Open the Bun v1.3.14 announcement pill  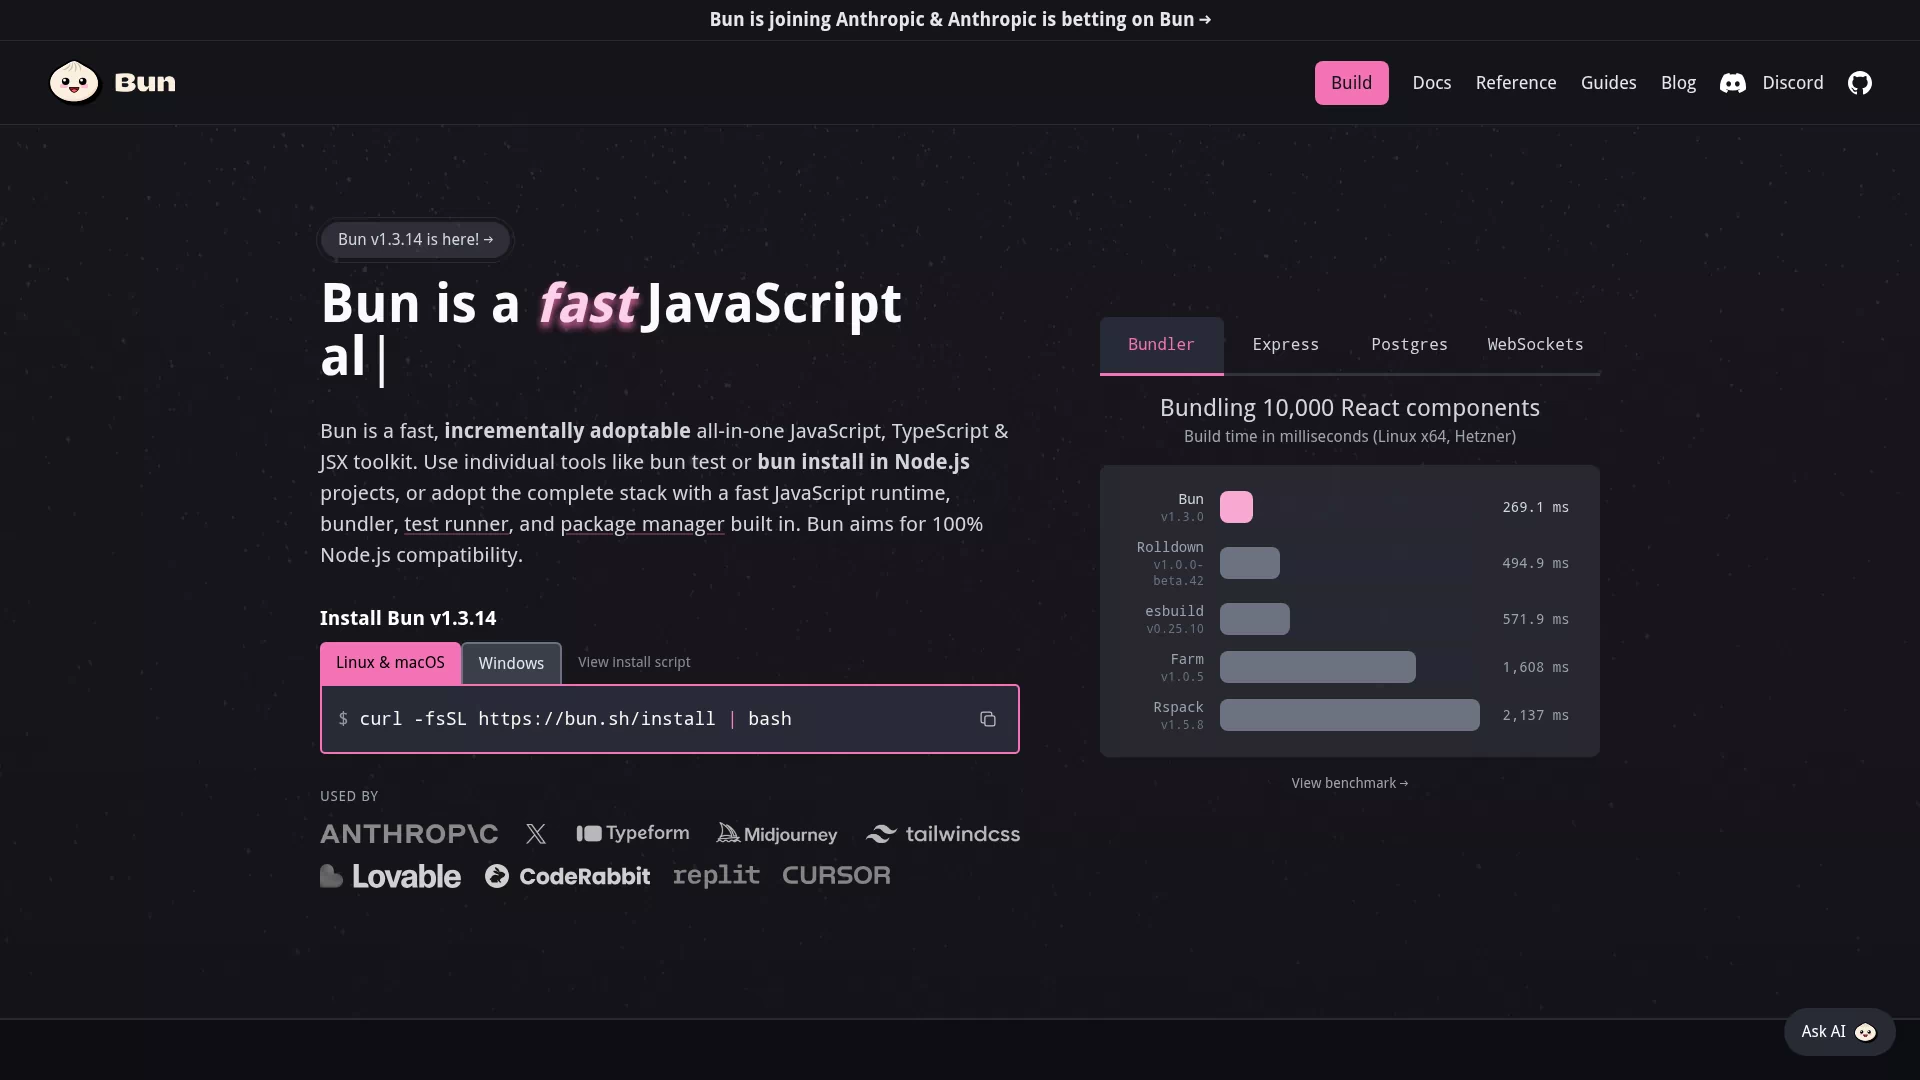coord(415,240)
